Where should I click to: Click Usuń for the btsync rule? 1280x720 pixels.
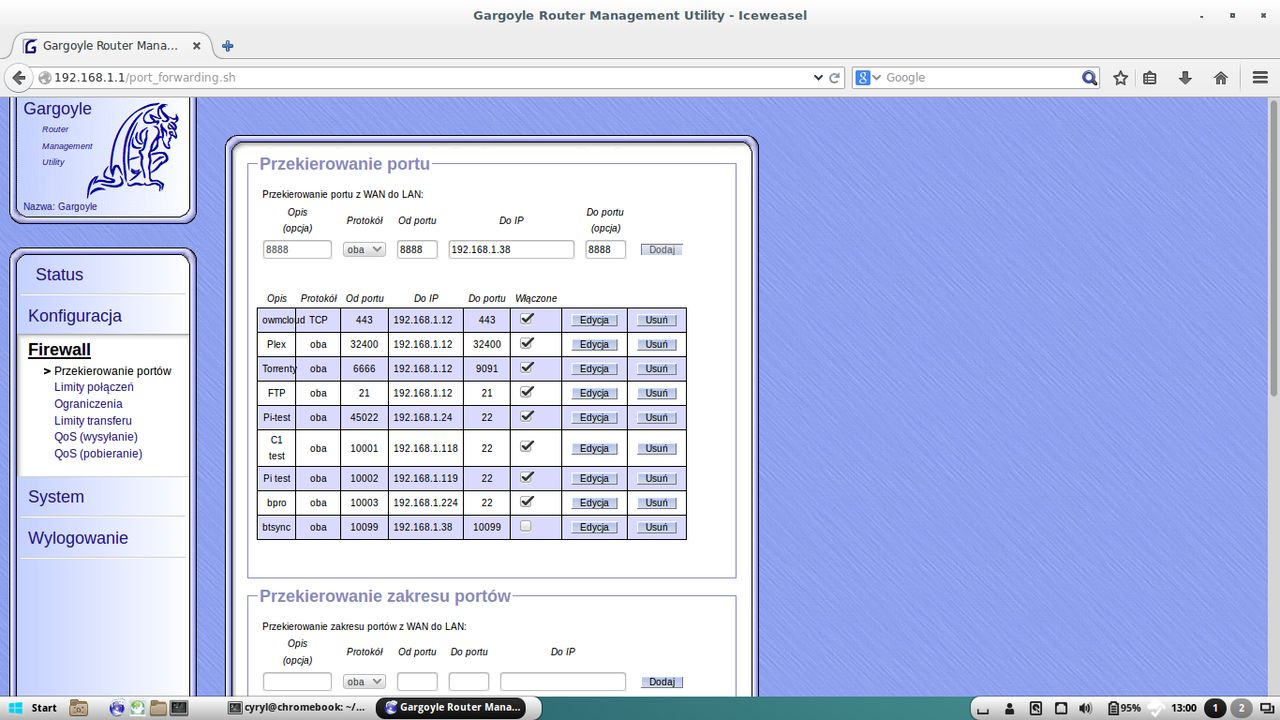[x=656, y=527]
